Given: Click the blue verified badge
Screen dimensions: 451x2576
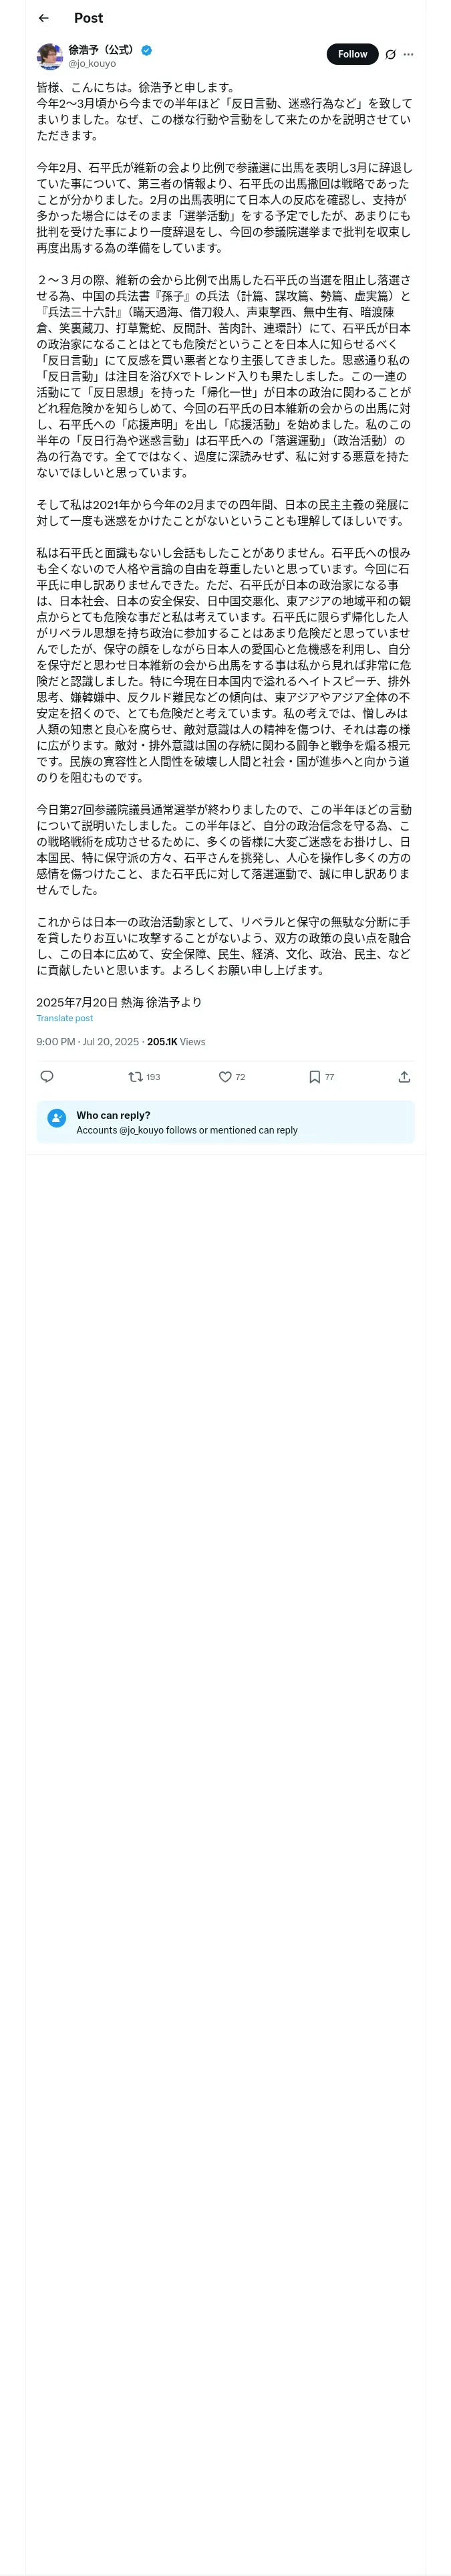Looking at the screenshot, I should (147, 49).
